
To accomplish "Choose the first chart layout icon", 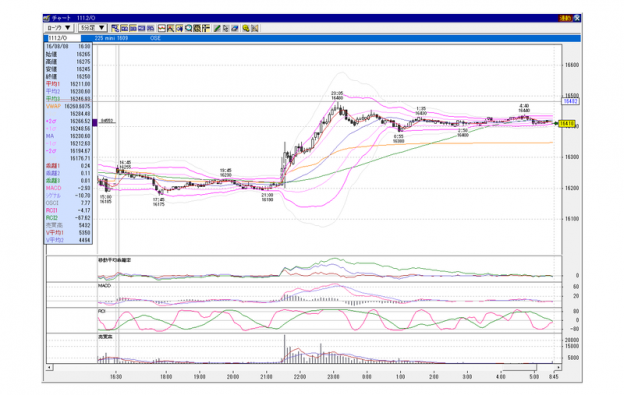I will [115, 28].
